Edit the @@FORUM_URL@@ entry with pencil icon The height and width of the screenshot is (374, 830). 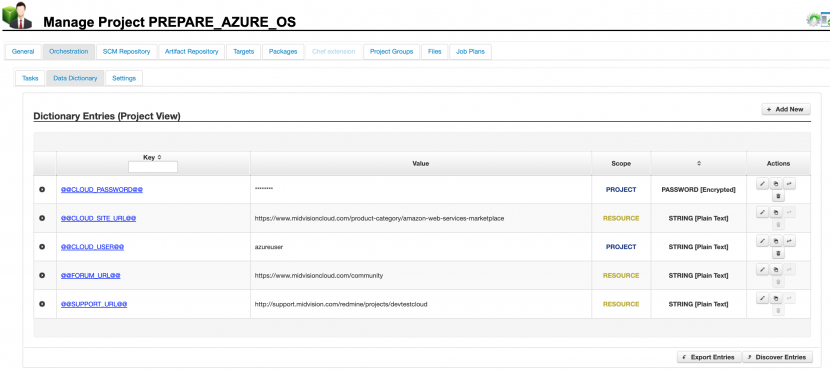762,270
